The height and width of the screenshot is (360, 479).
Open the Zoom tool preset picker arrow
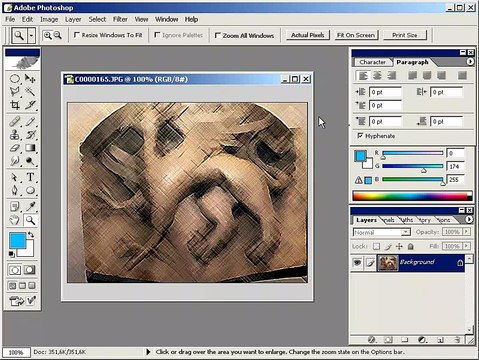coord(31,35)
